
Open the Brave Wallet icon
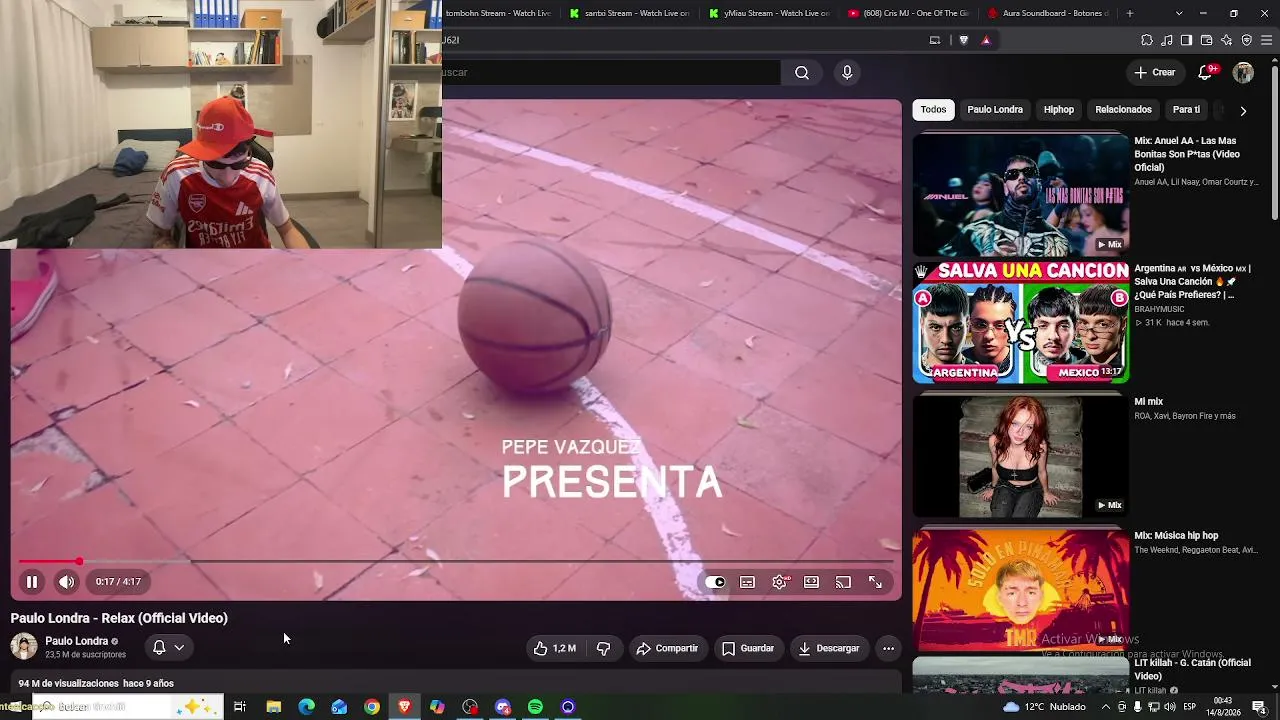1206,40
